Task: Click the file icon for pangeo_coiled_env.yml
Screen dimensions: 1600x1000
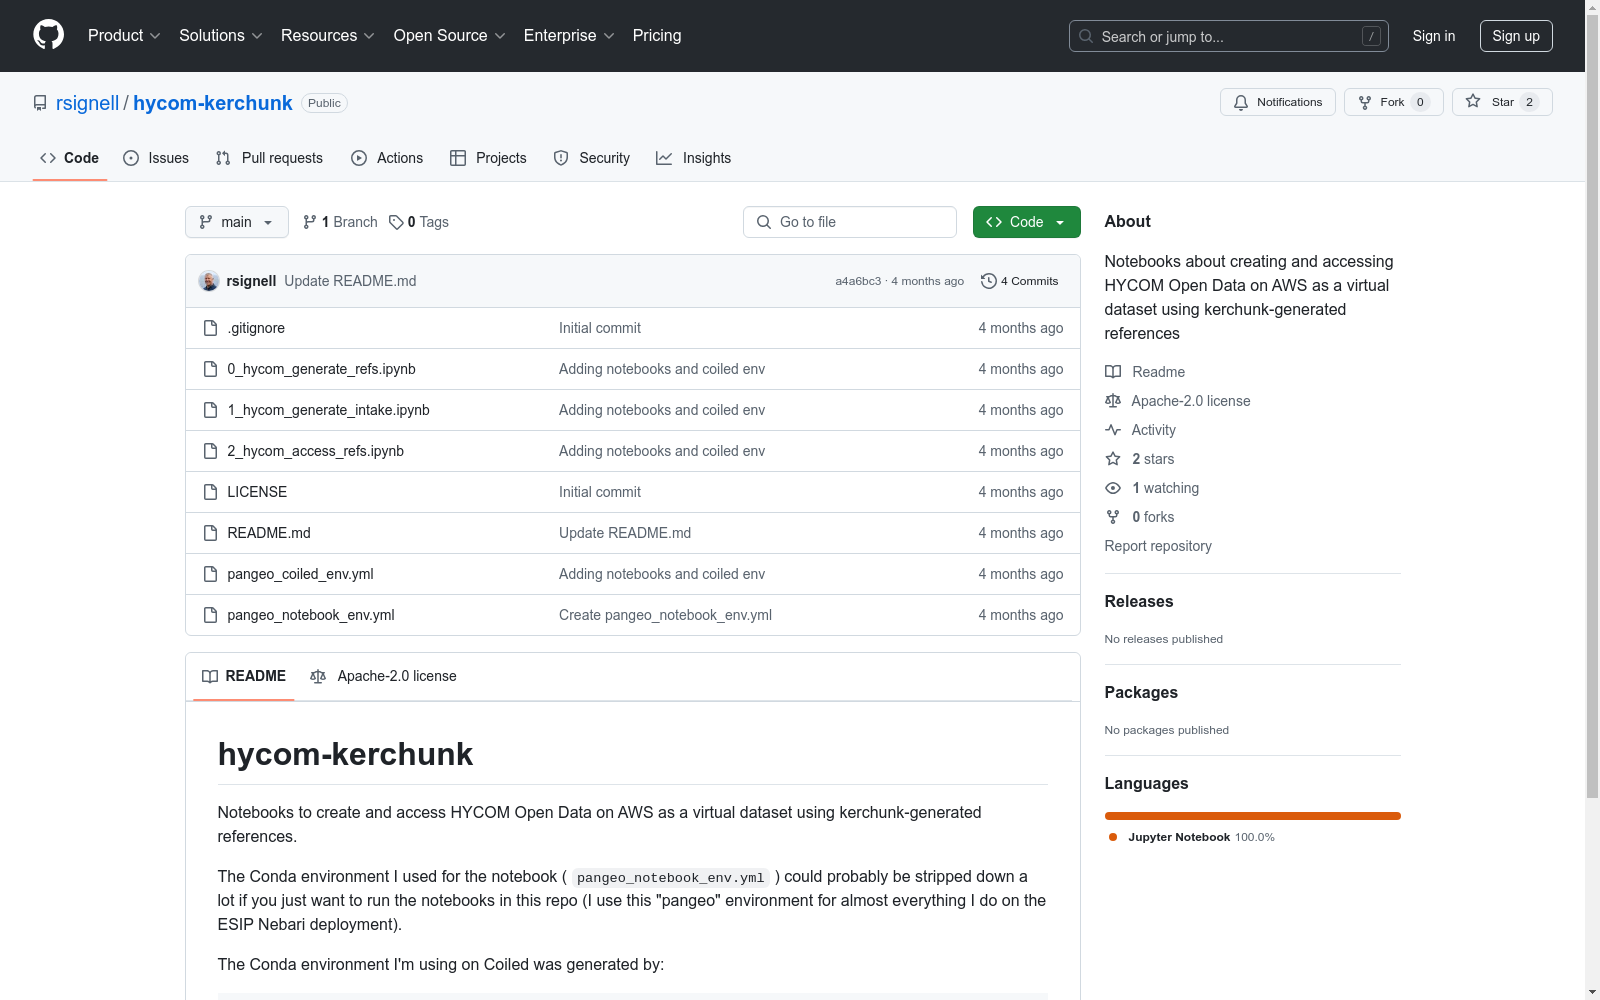Action: tap(210, 574)
